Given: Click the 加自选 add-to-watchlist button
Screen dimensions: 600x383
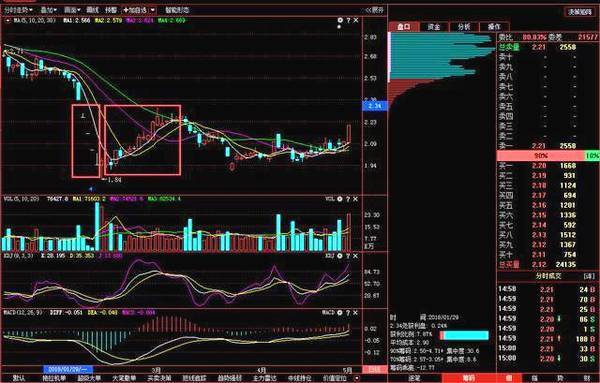Looking at the screenshot, I should (x=135, y=10).
